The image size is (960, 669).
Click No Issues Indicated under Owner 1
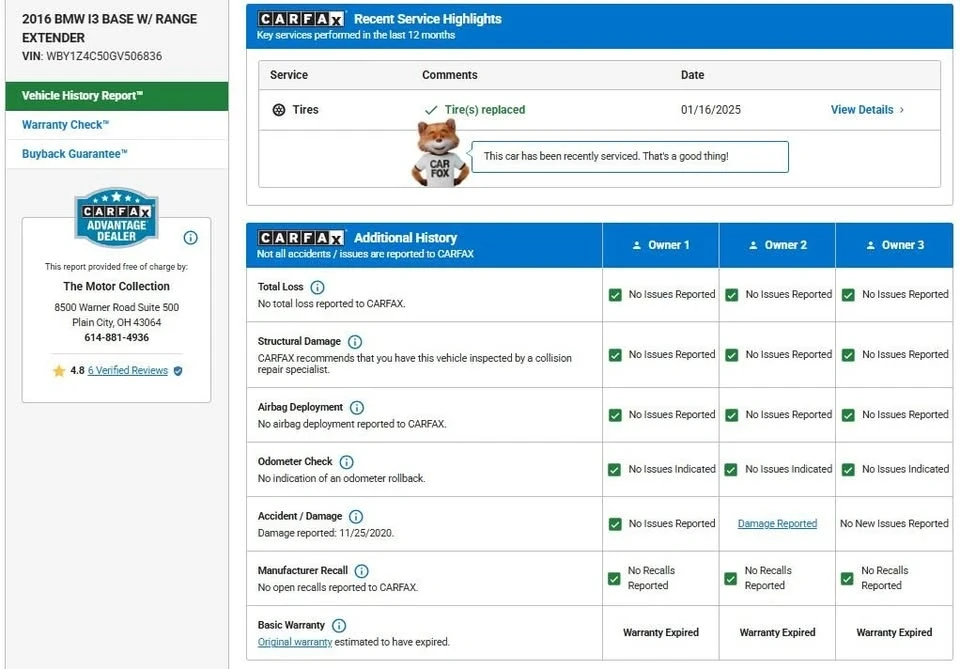coord(672,469)
